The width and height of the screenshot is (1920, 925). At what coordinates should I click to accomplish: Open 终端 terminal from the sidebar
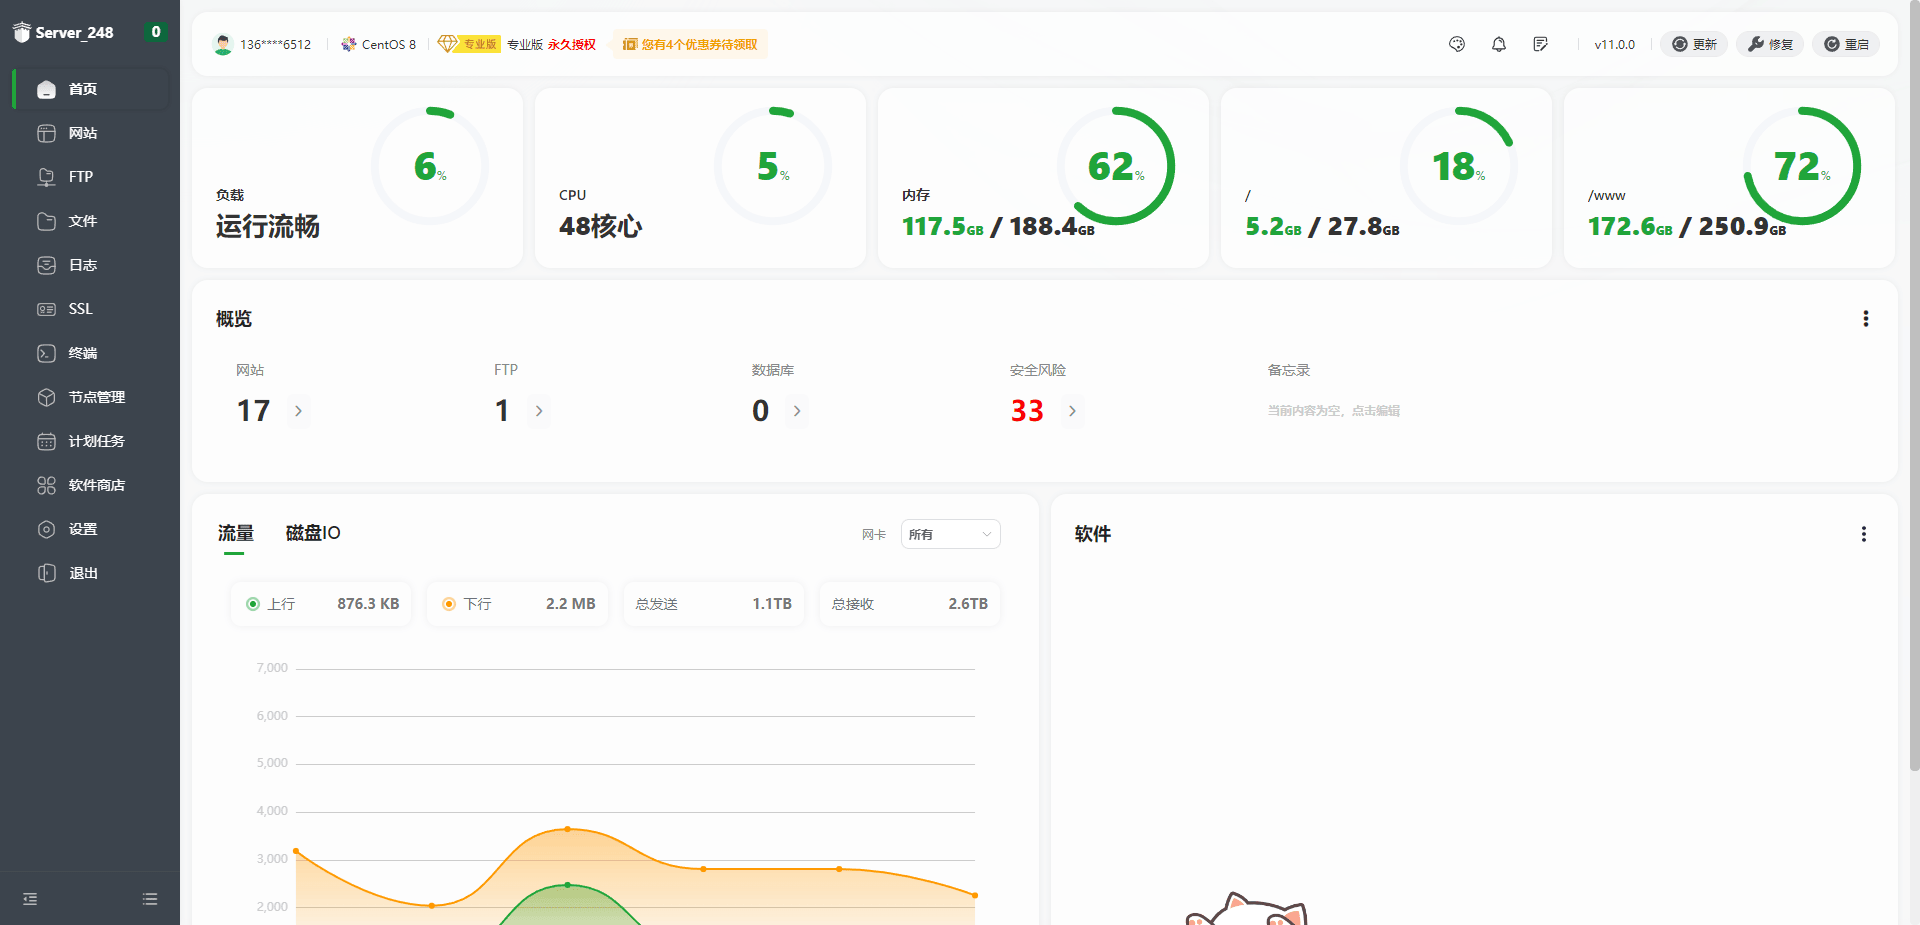pyautogui.click(x=83, y=353)
